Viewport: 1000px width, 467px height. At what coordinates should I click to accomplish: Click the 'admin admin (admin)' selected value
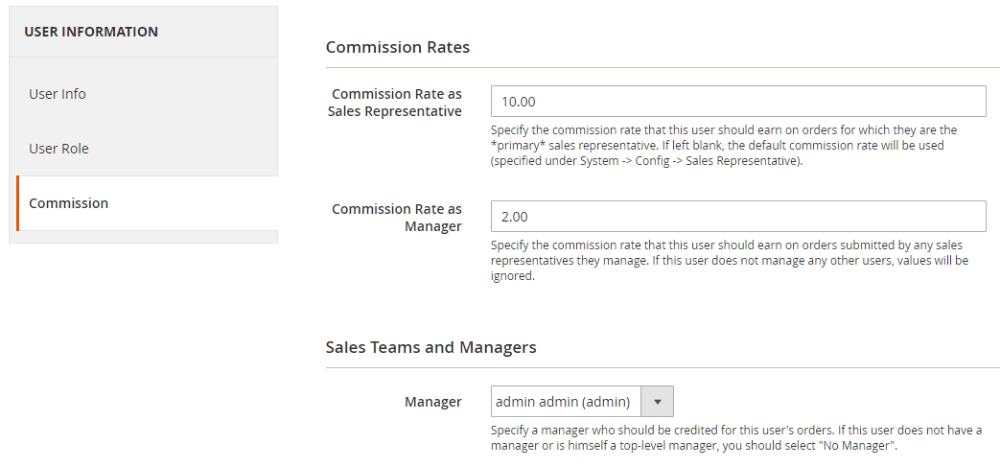click(563, 402)
